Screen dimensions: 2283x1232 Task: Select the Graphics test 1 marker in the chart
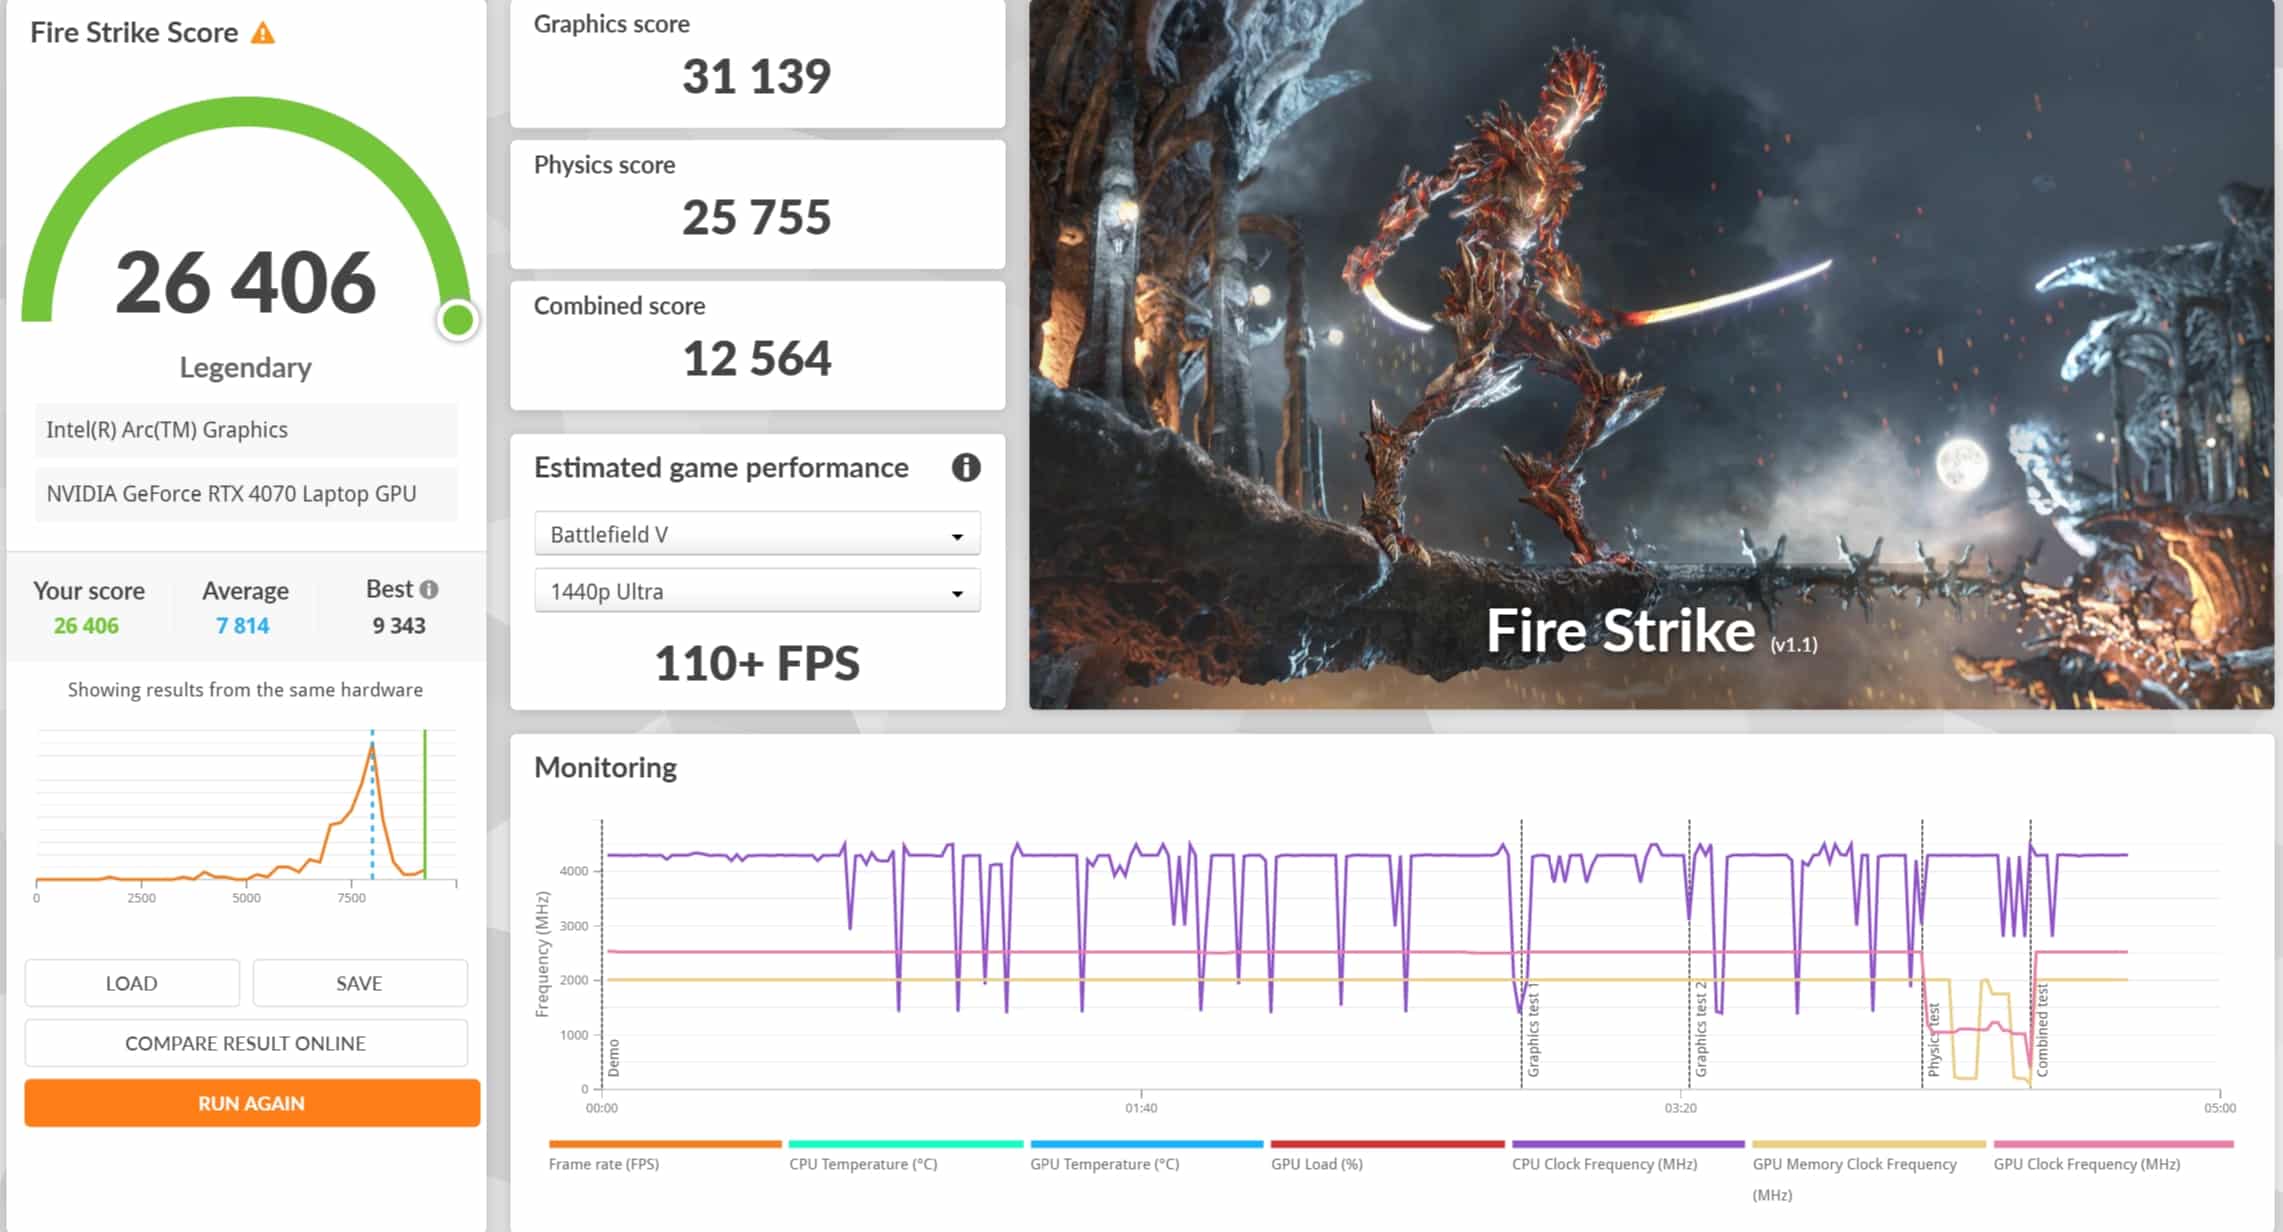click(1532, 1030)
